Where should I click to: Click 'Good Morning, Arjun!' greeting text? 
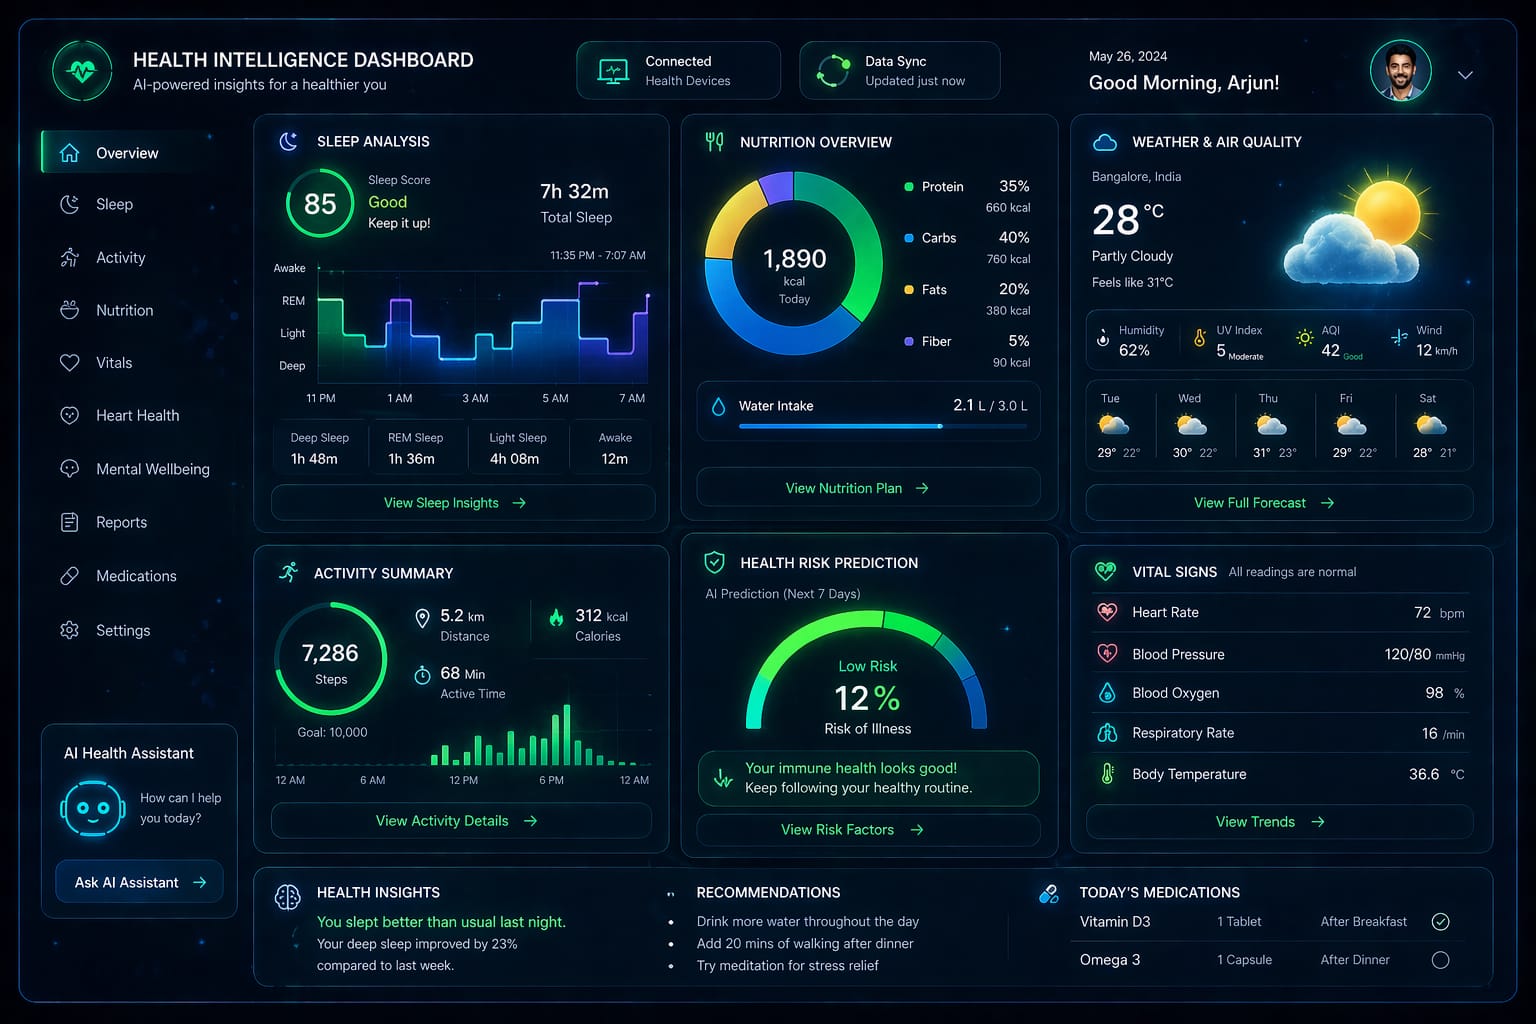coord(1184,82)
